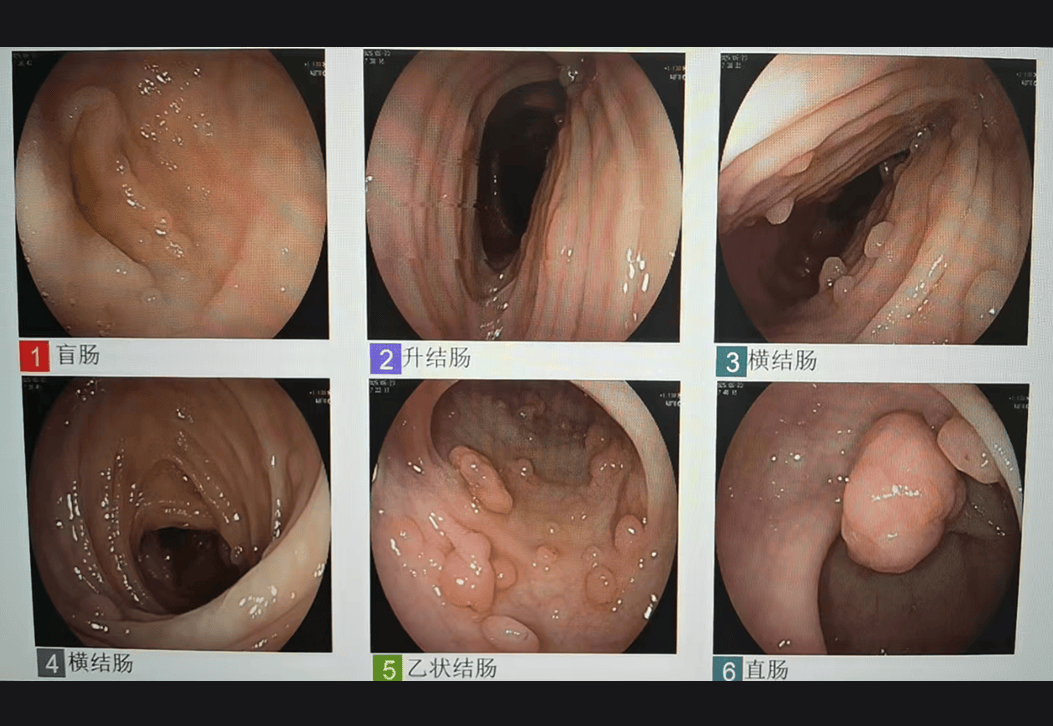Click the teal number 3 badge
The height and width of the screenshot is (726, 1053).
(731, 361)
